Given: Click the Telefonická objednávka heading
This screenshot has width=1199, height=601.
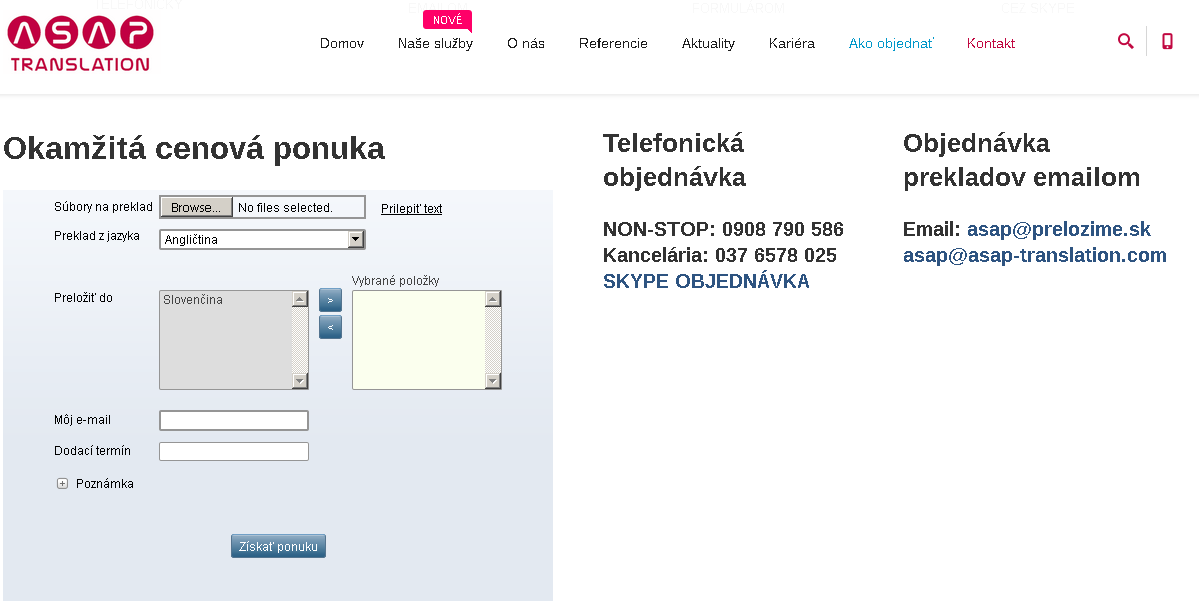Looking at the screenshot, I should [674, 160].
